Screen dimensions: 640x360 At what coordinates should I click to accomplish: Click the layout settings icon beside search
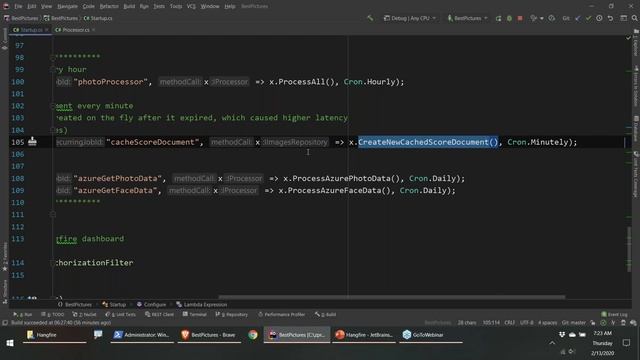623,18
